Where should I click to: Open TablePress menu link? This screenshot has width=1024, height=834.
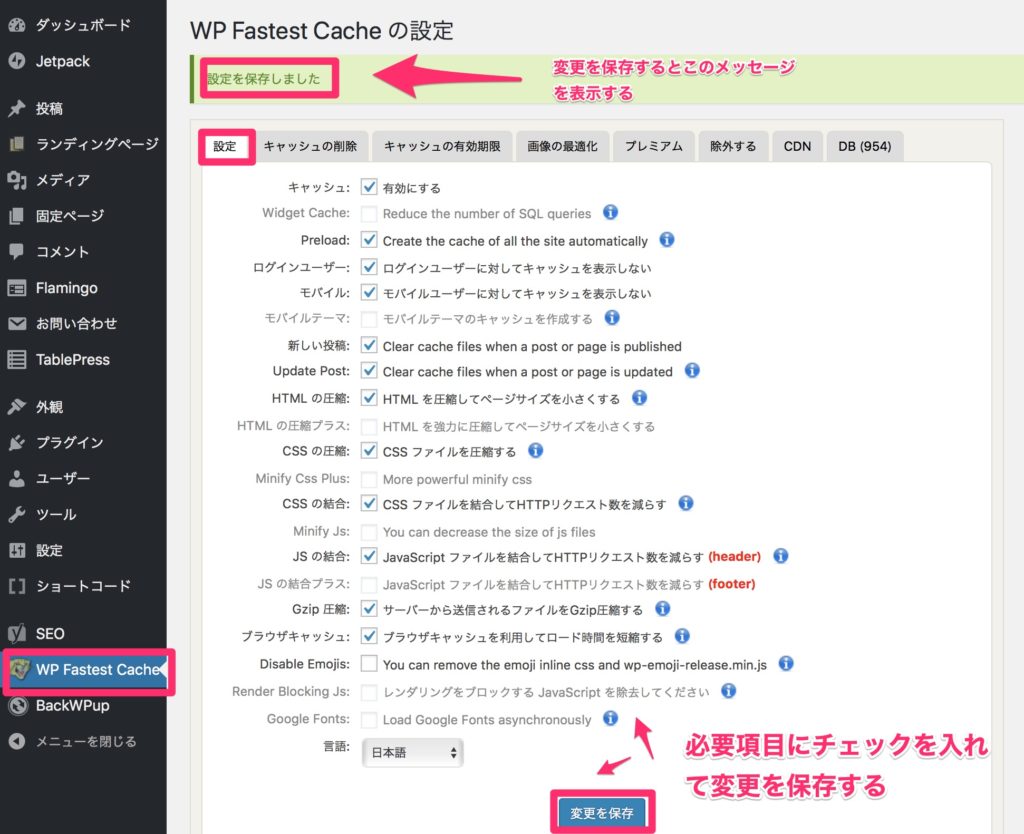72,359
